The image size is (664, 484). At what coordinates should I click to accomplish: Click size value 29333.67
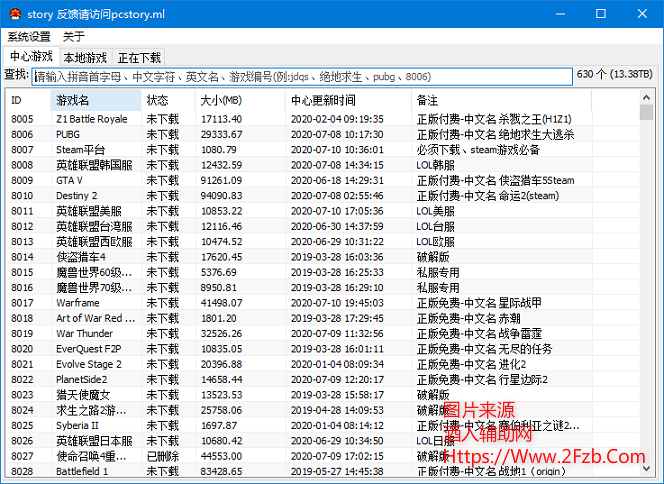point(221,134)
